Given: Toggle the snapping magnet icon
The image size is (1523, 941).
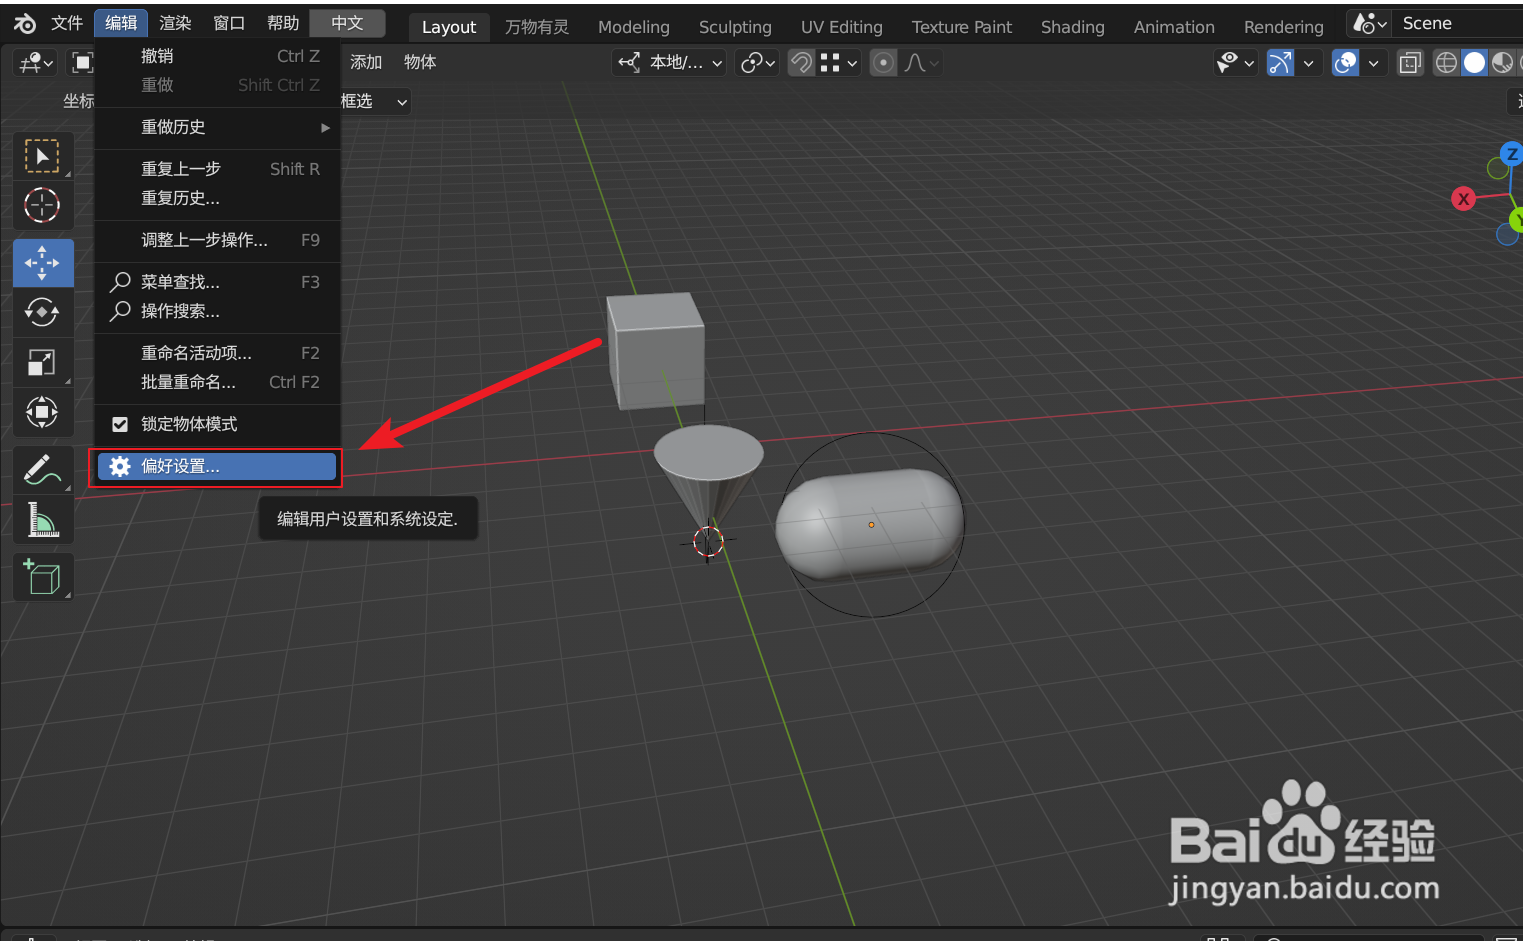Looking at the screenshot, I should point(801,63).
